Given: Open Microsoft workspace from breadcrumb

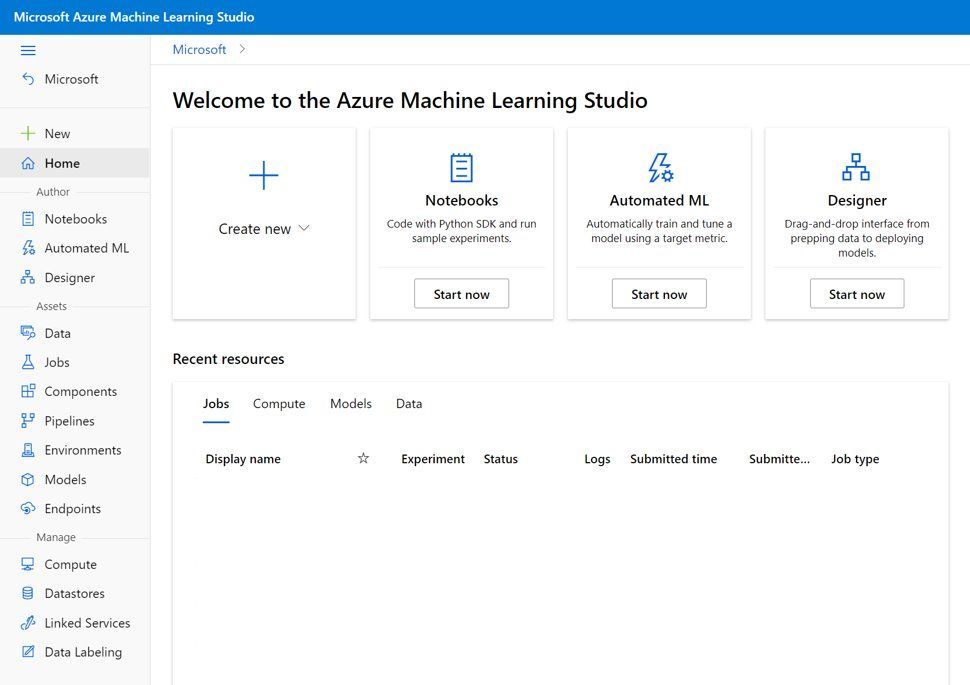Looking at the screenshot, I should (x=199, y=48).
